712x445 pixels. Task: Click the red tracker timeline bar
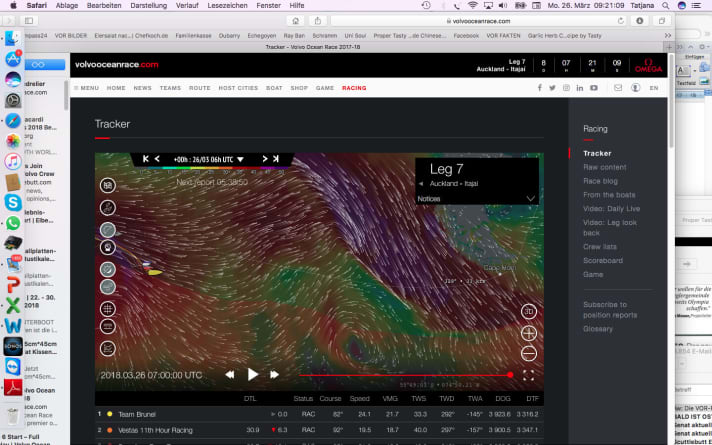[405, 375]
